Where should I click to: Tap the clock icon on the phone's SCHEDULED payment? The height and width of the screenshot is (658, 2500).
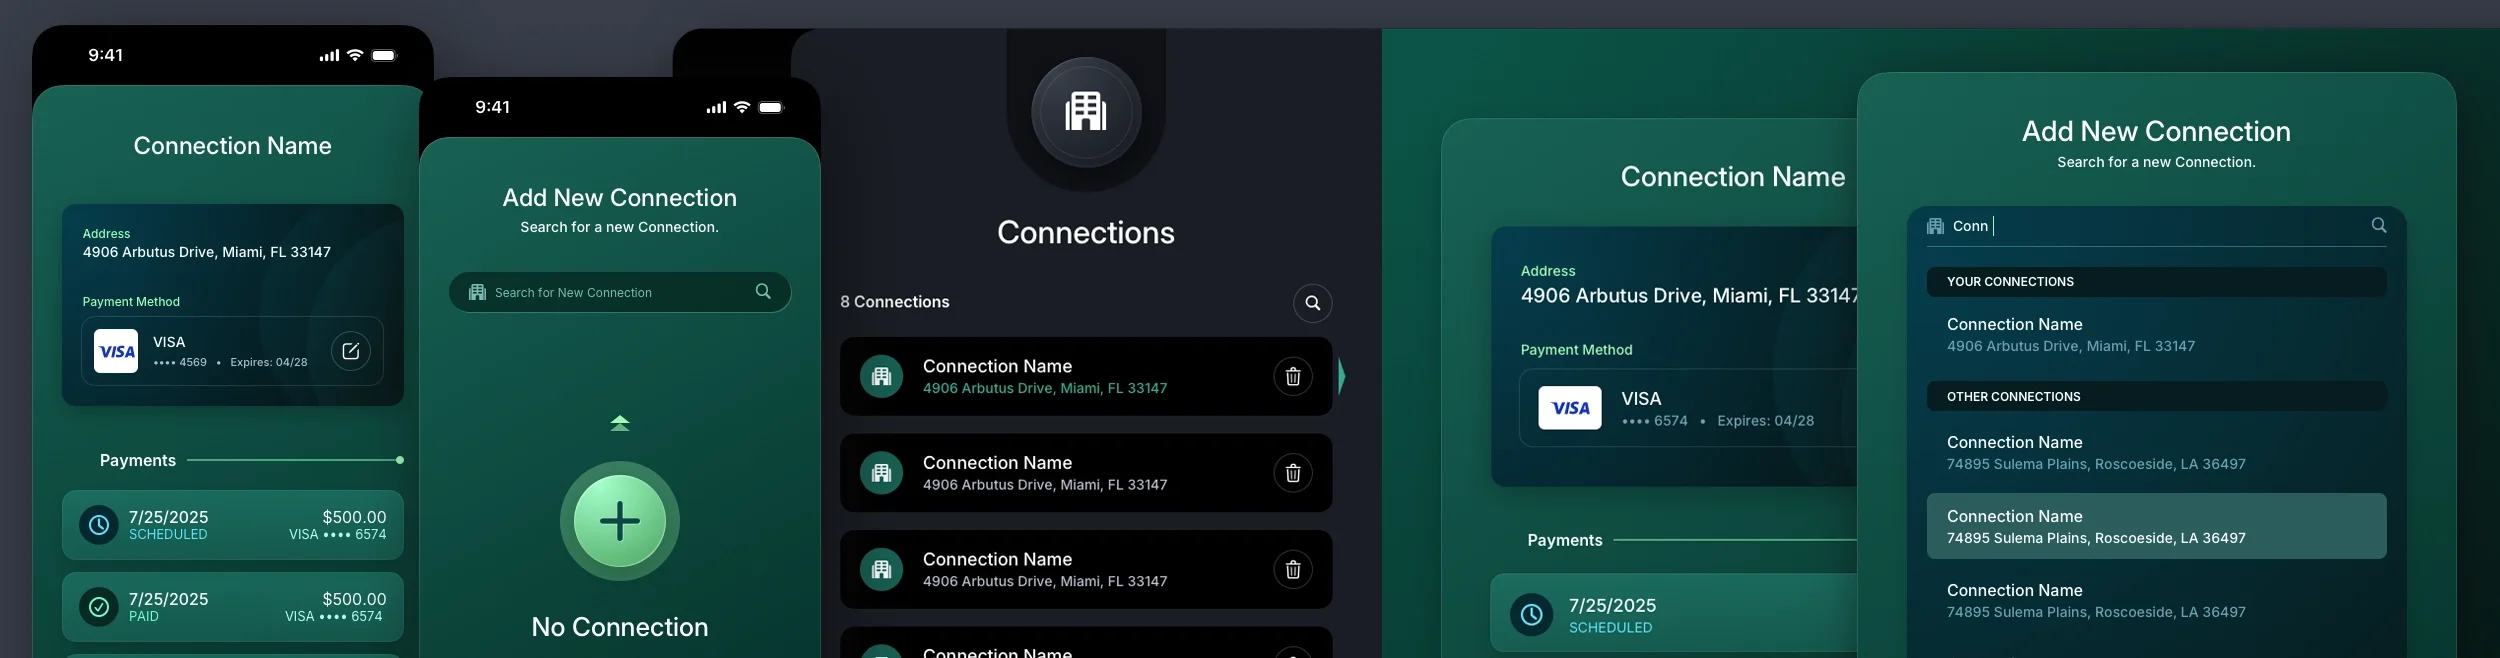click(x=99, y=525)
